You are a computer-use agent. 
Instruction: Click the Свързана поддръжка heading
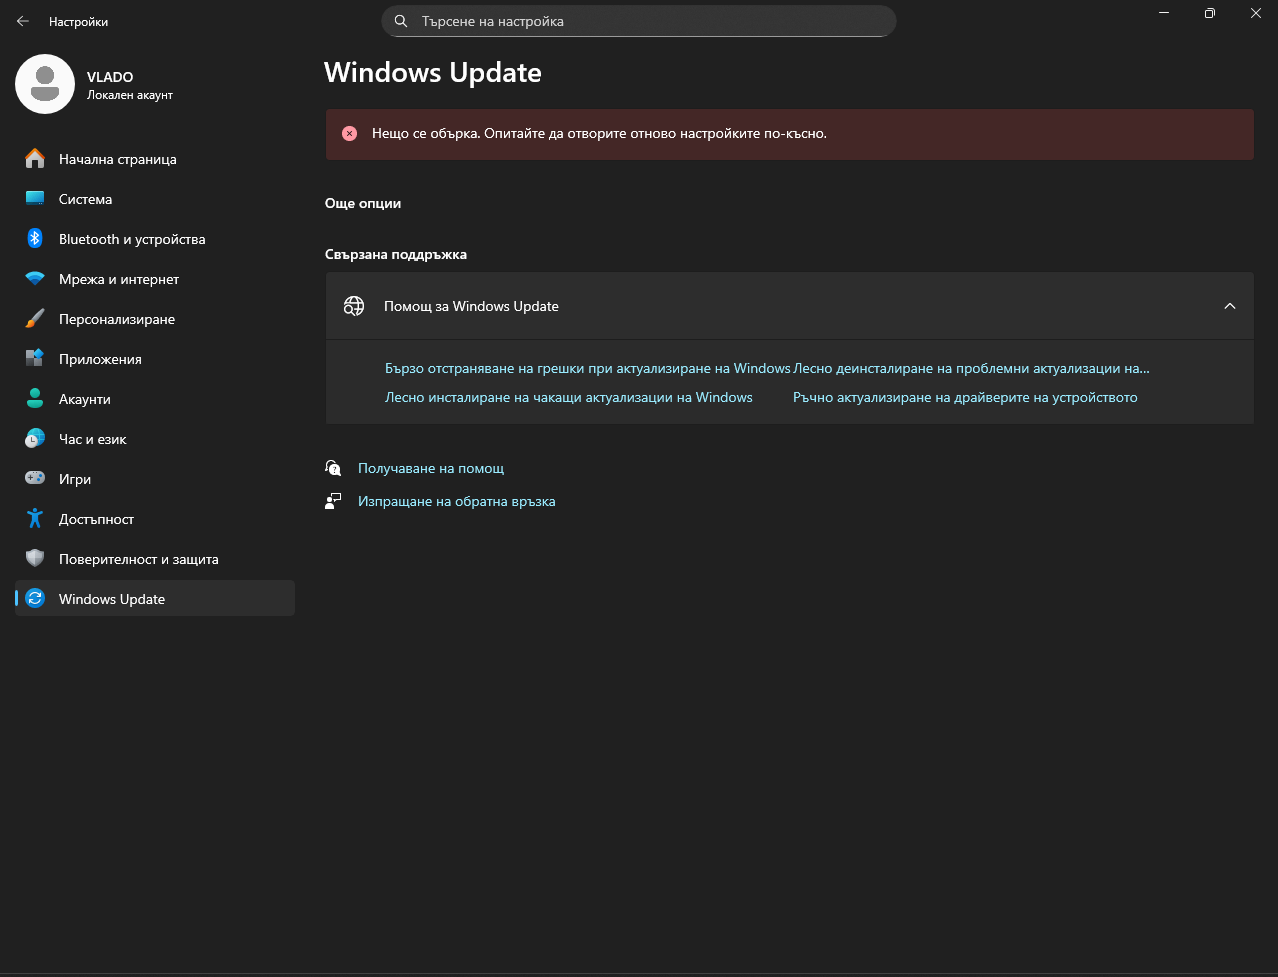coord(396,254)
